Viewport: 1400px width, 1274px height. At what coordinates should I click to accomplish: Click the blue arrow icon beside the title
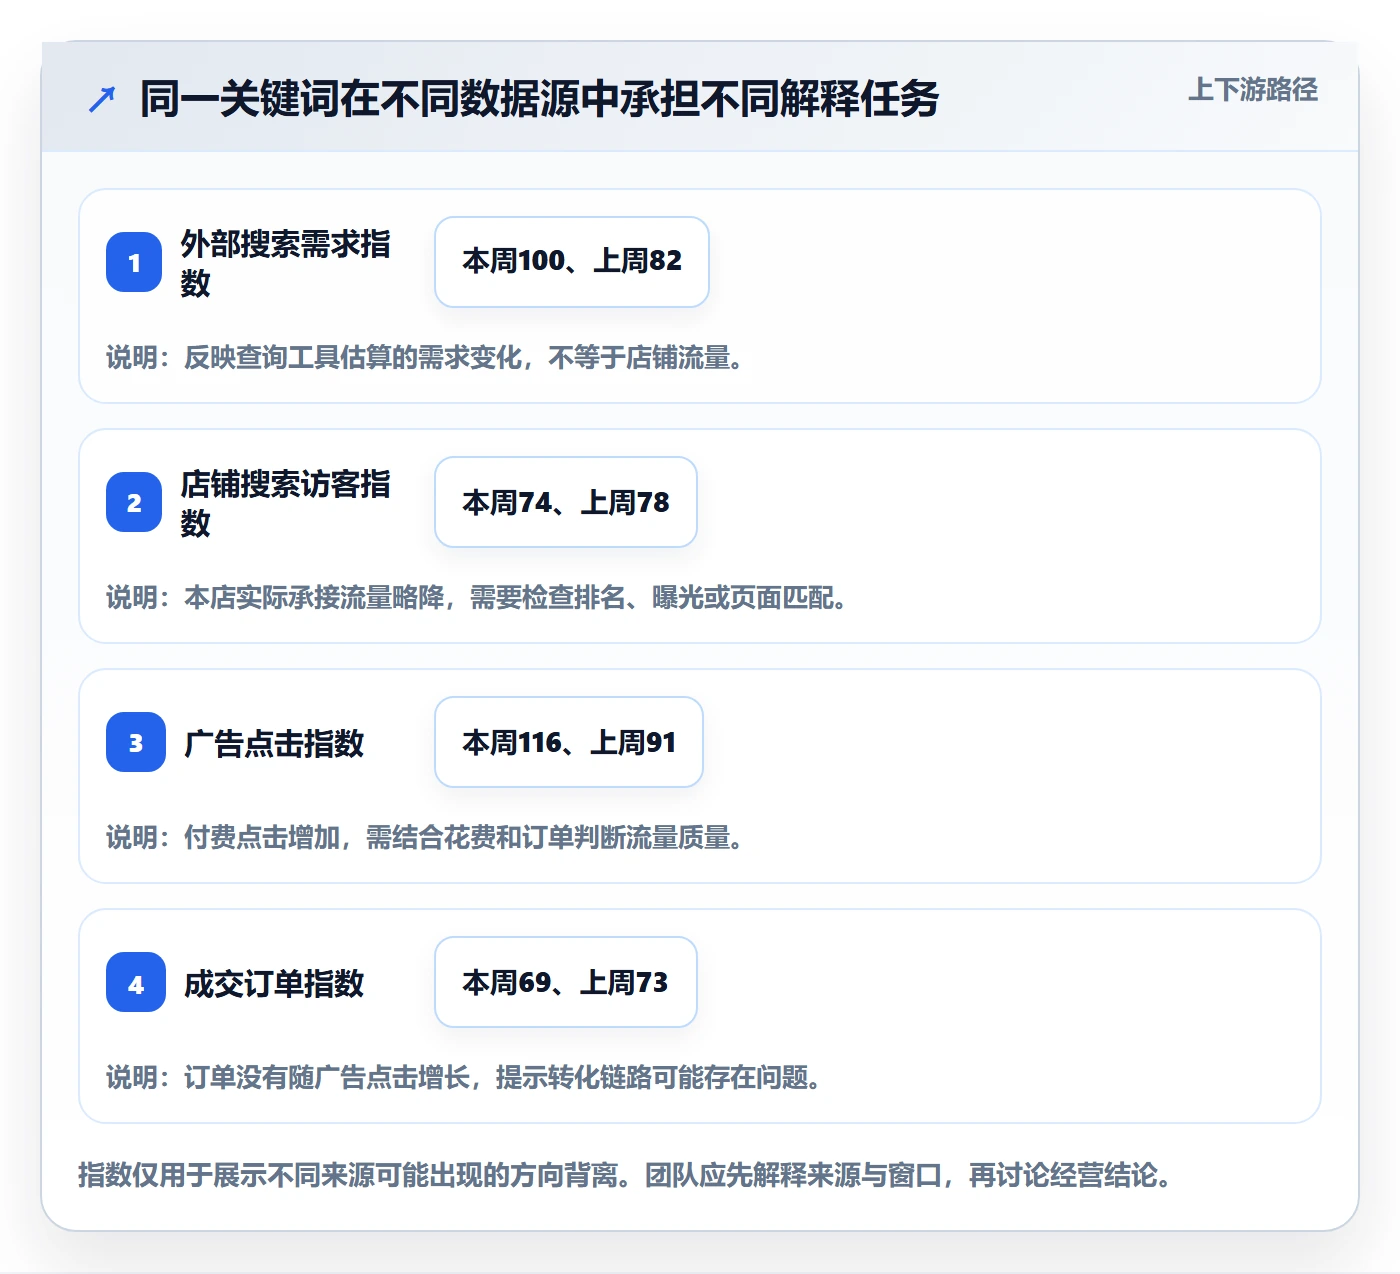point(102,99)
